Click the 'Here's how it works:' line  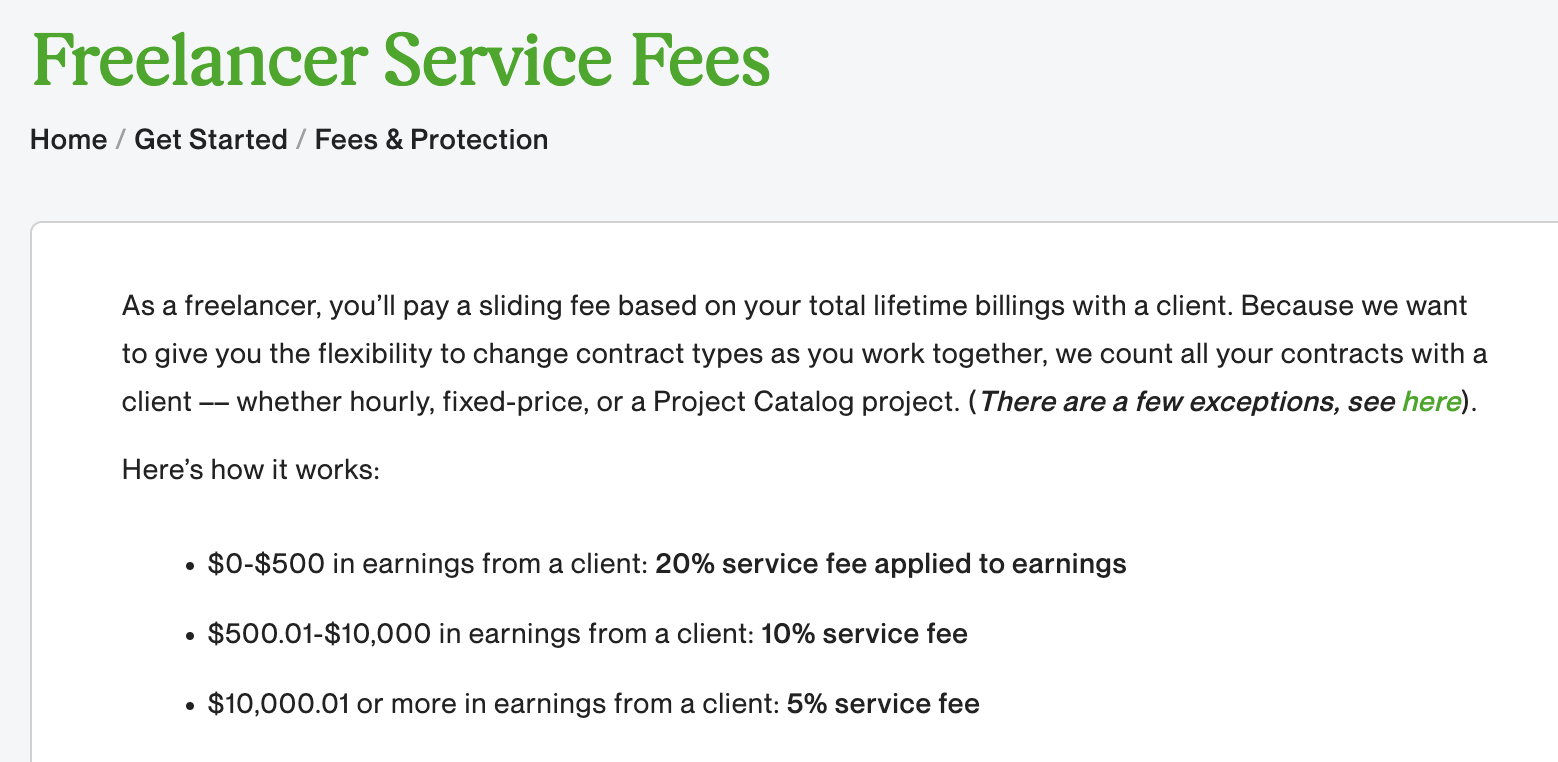251,469
